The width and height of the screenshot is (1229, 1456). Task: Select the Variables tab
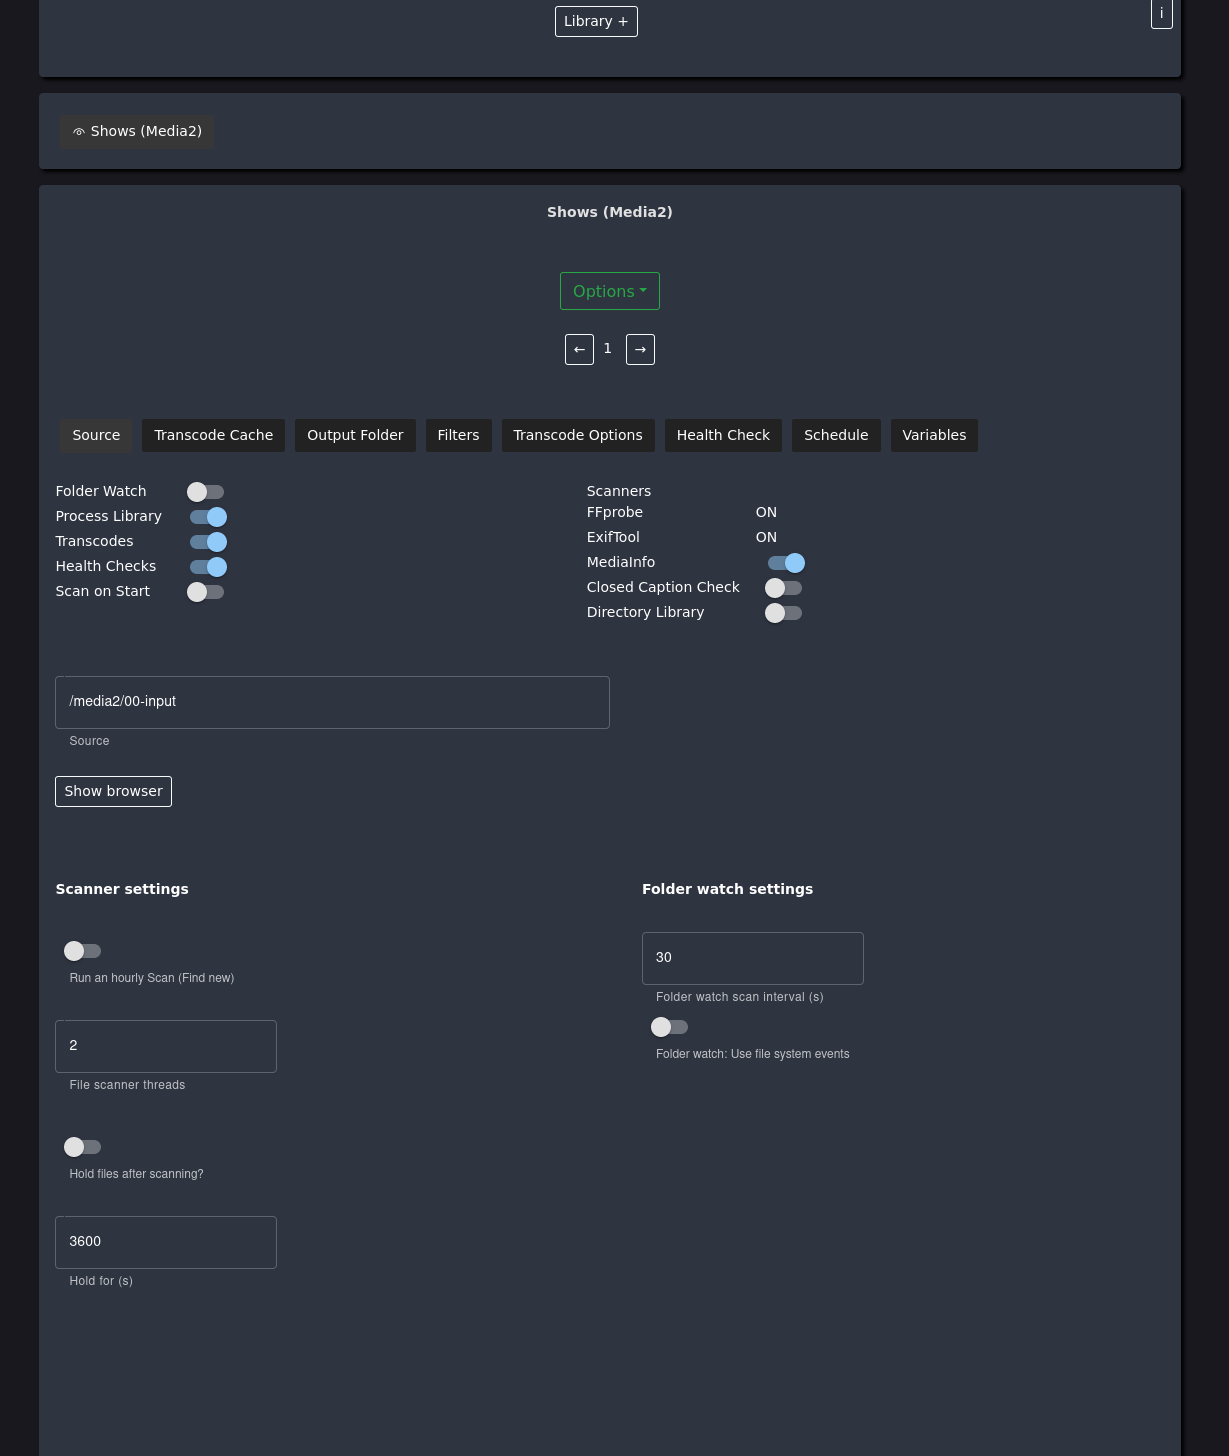(x=934, y=435)
